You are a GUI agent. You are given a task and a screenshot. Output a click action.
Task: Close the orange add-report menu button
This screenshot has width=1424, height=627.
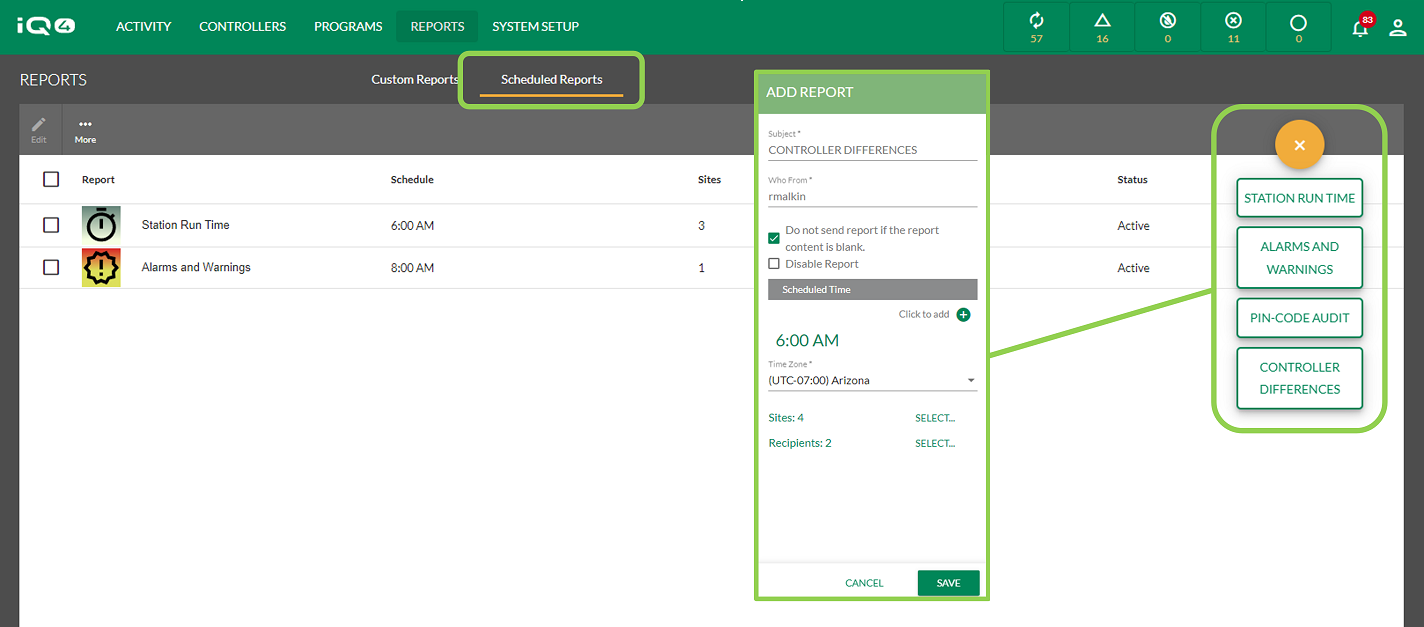click(x=1300, y=145)
